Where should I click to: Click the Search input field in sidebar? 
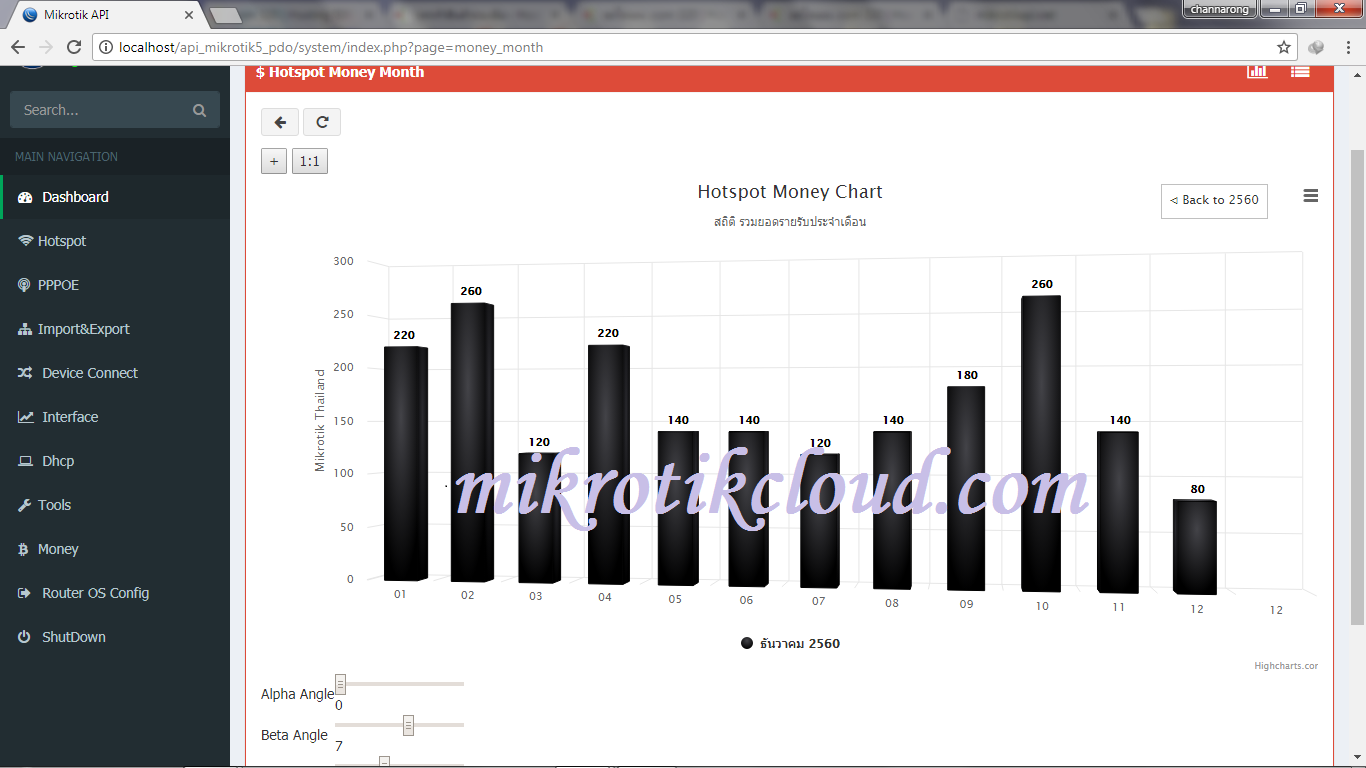pyautogui.click(x=100, y=110)
